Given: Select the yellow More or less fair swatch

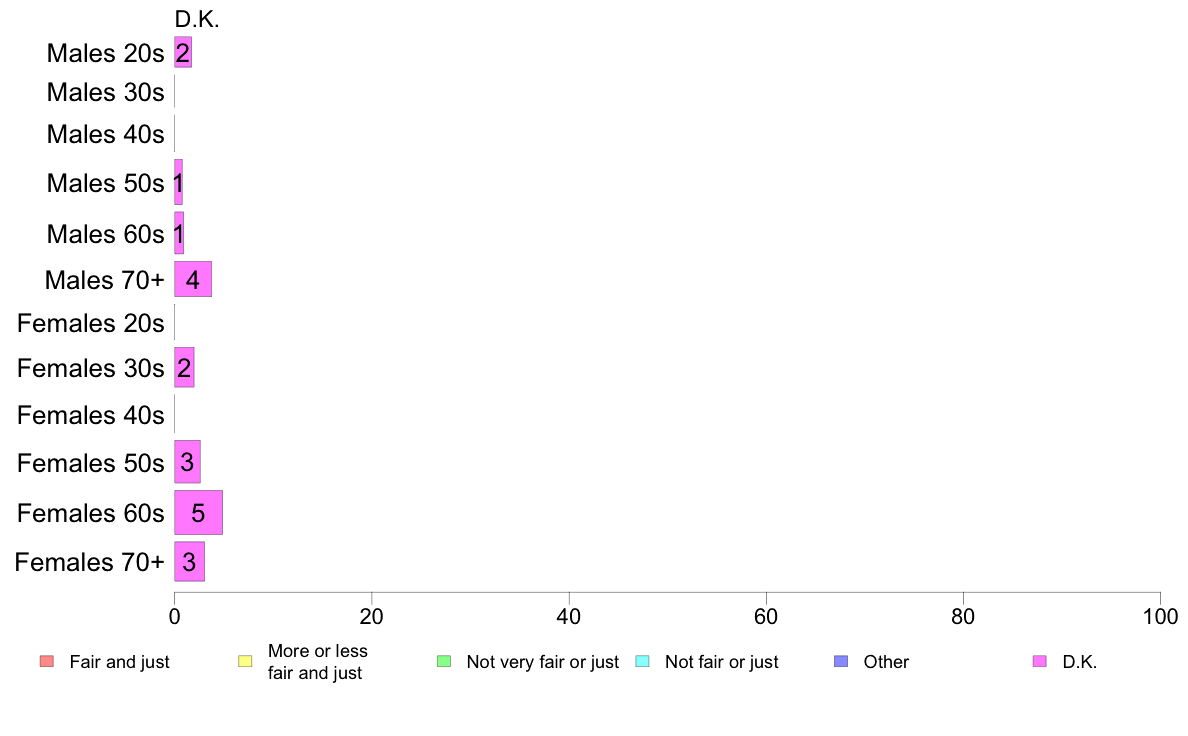Looking at the screenshot, I should coord(245,662).
